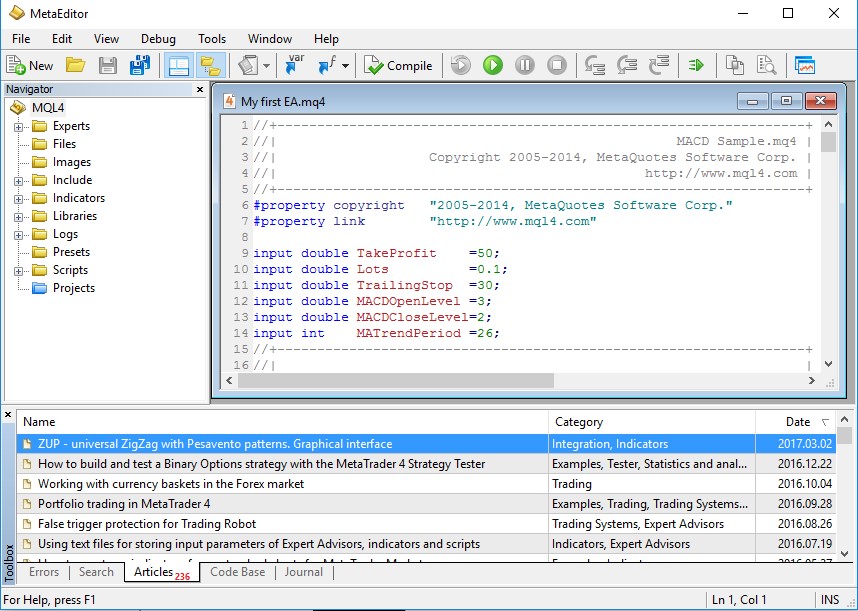Expand the Experts folder in Navigator
Viewport: 858px width, 611px height.
point(18,127)
